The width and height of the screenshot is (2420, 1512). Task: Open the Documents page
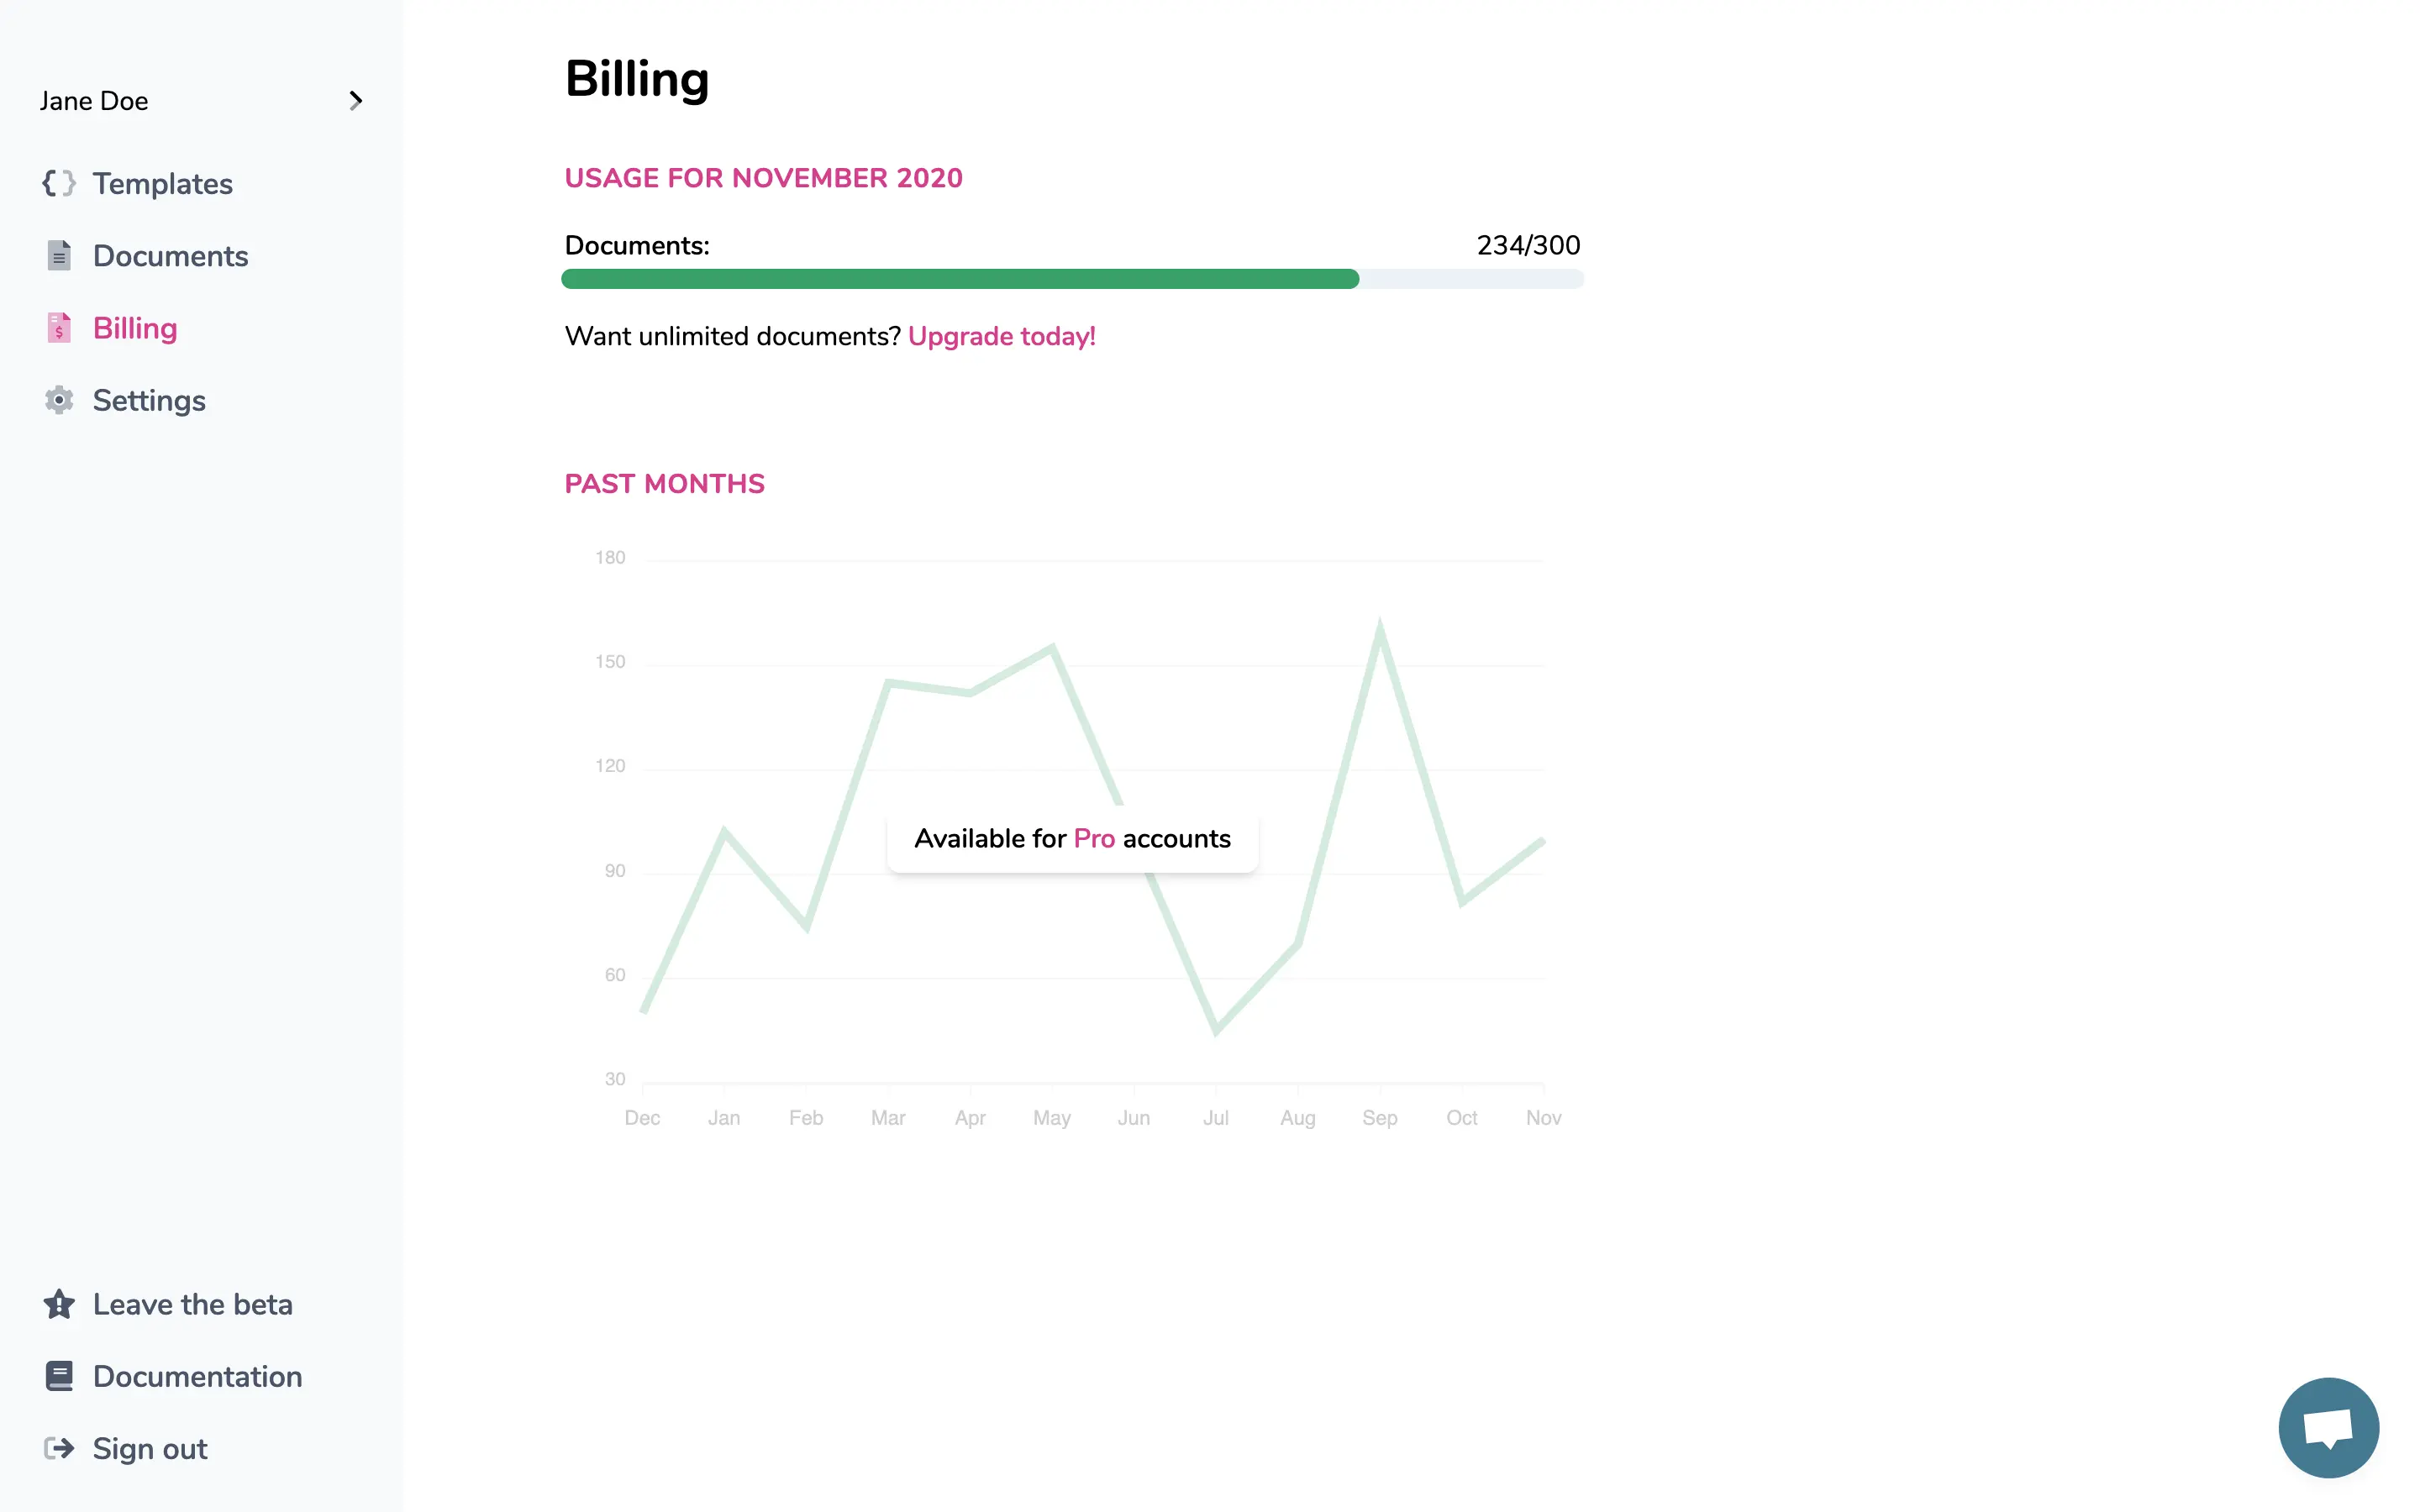[x=170, y=256]
